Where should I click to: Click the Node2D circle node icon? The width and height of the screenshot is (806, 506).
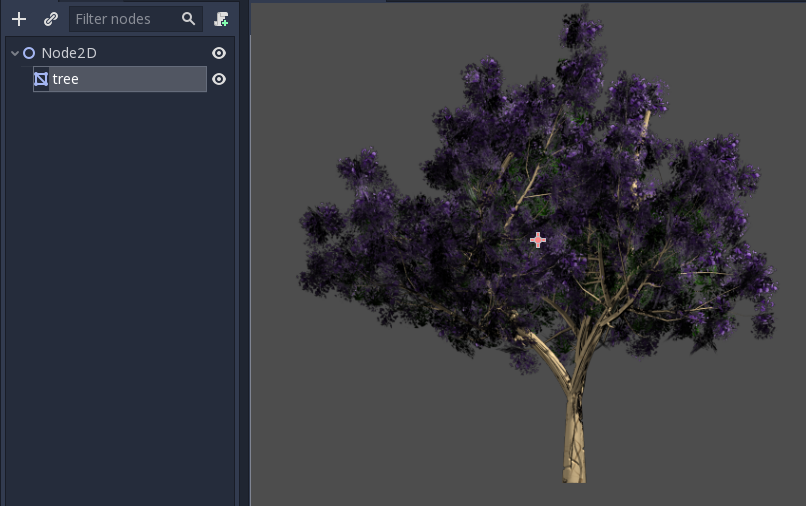[x=29, y=53]
